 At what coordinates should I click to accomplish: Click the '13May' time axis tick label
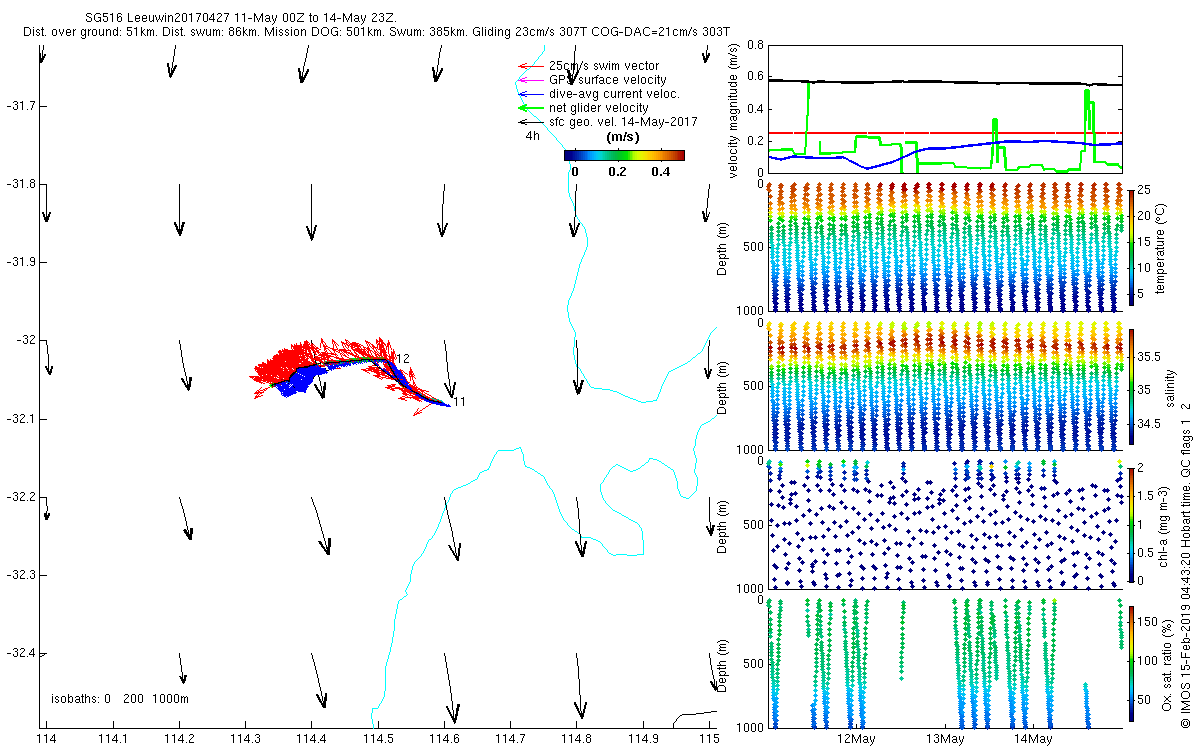point(945,738)
